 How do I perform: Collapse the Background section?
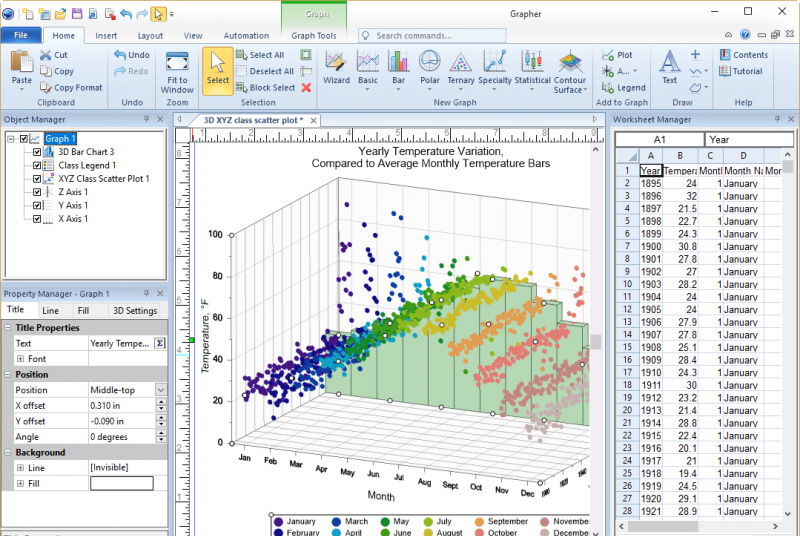pyautogui.click(x=8, y=452)
